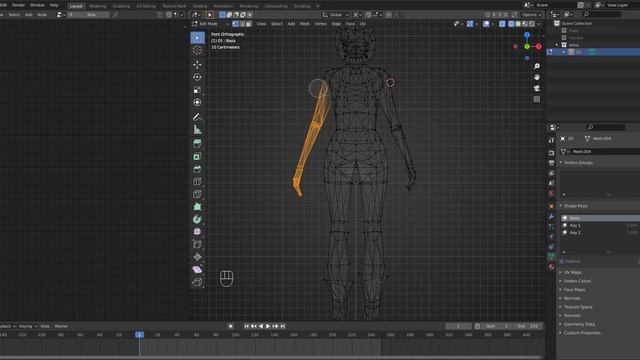Screen dimensions: 640x360
Task: Pick the Measure tool
Action: 197,130
